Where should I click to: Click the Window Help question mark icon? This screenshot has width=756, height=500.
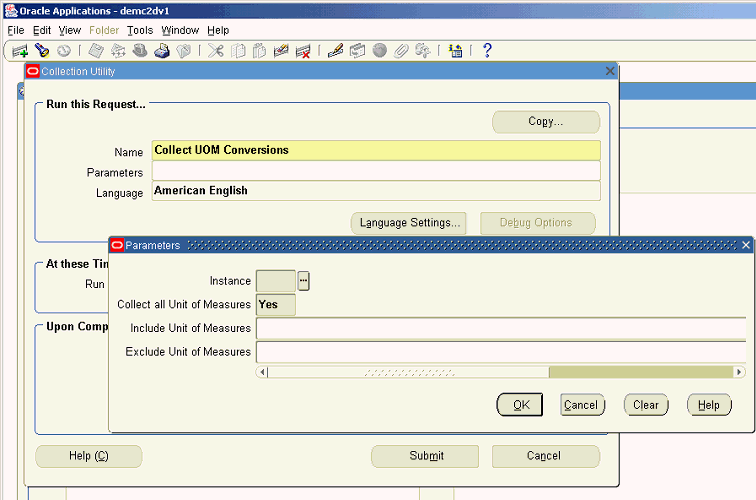487,50
